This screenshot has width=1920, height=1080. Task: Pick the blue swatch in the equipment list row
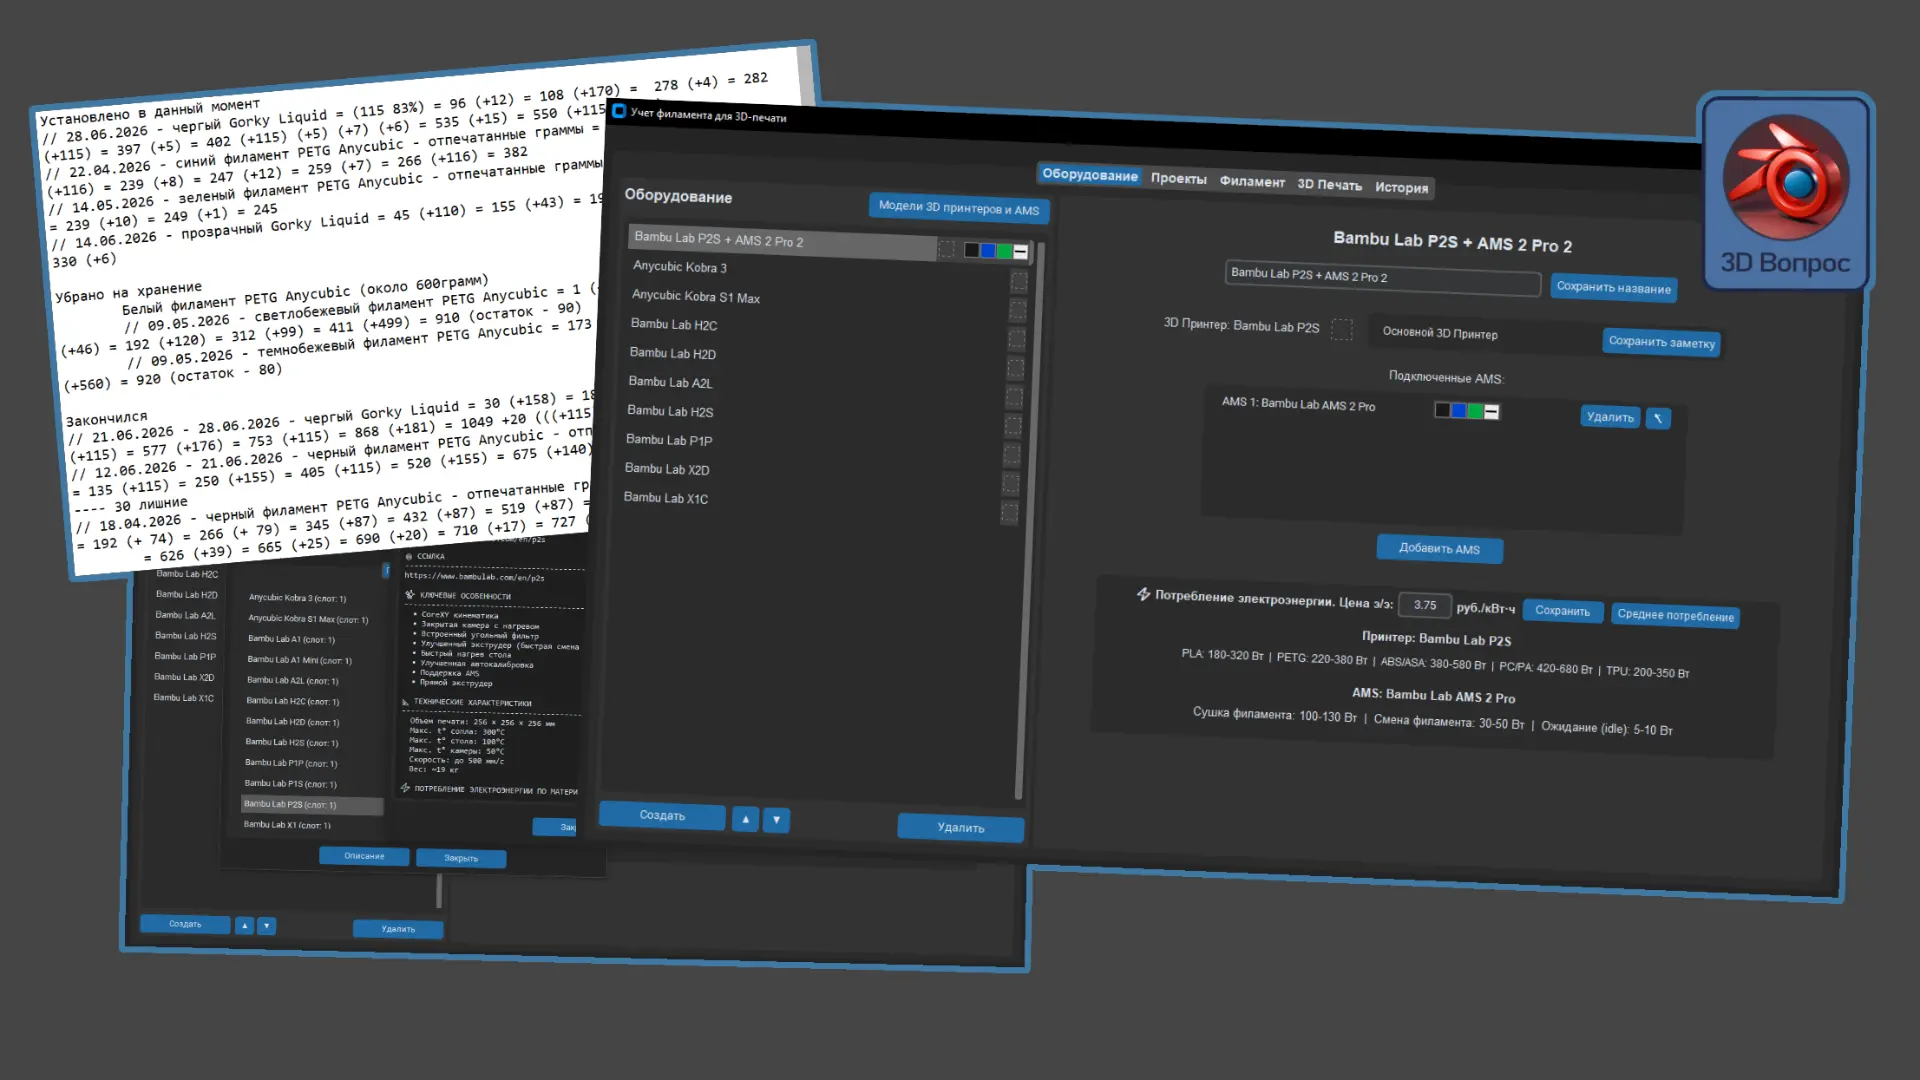tap(987, 251)
